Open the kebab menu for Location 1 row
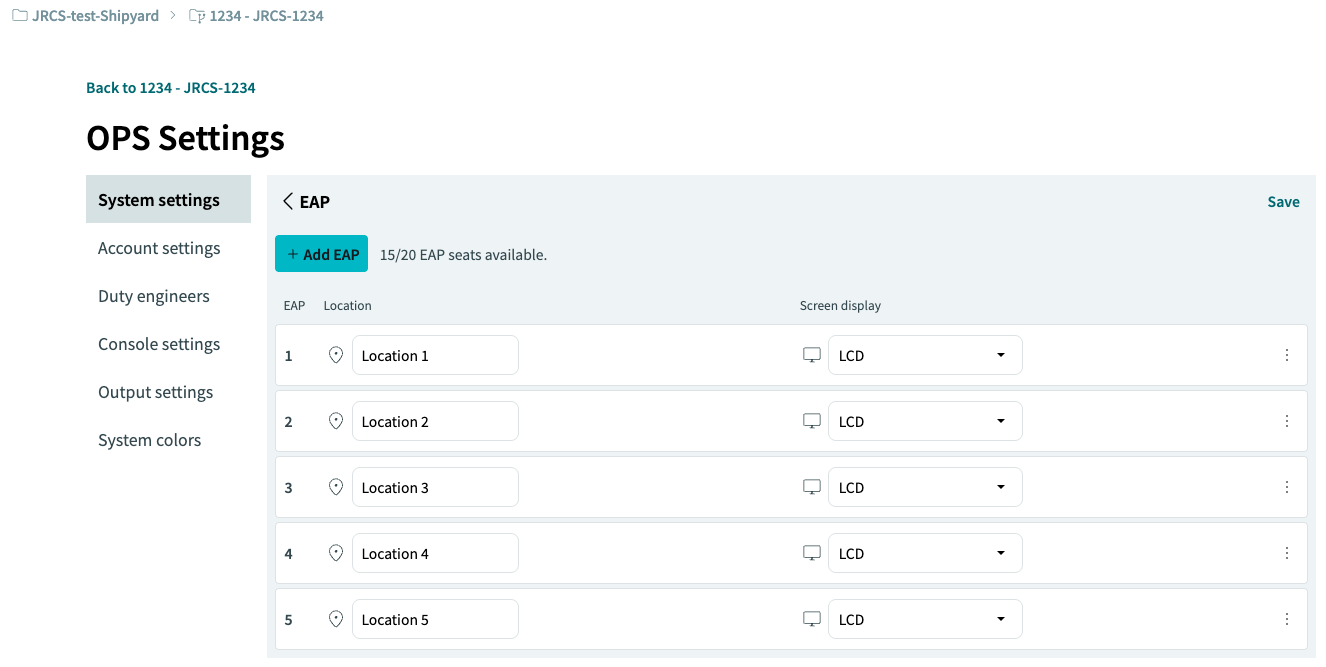Image resolution: width=1326 pixels, height=667 pixels. pyautogui.click(x=1287, y=355)
